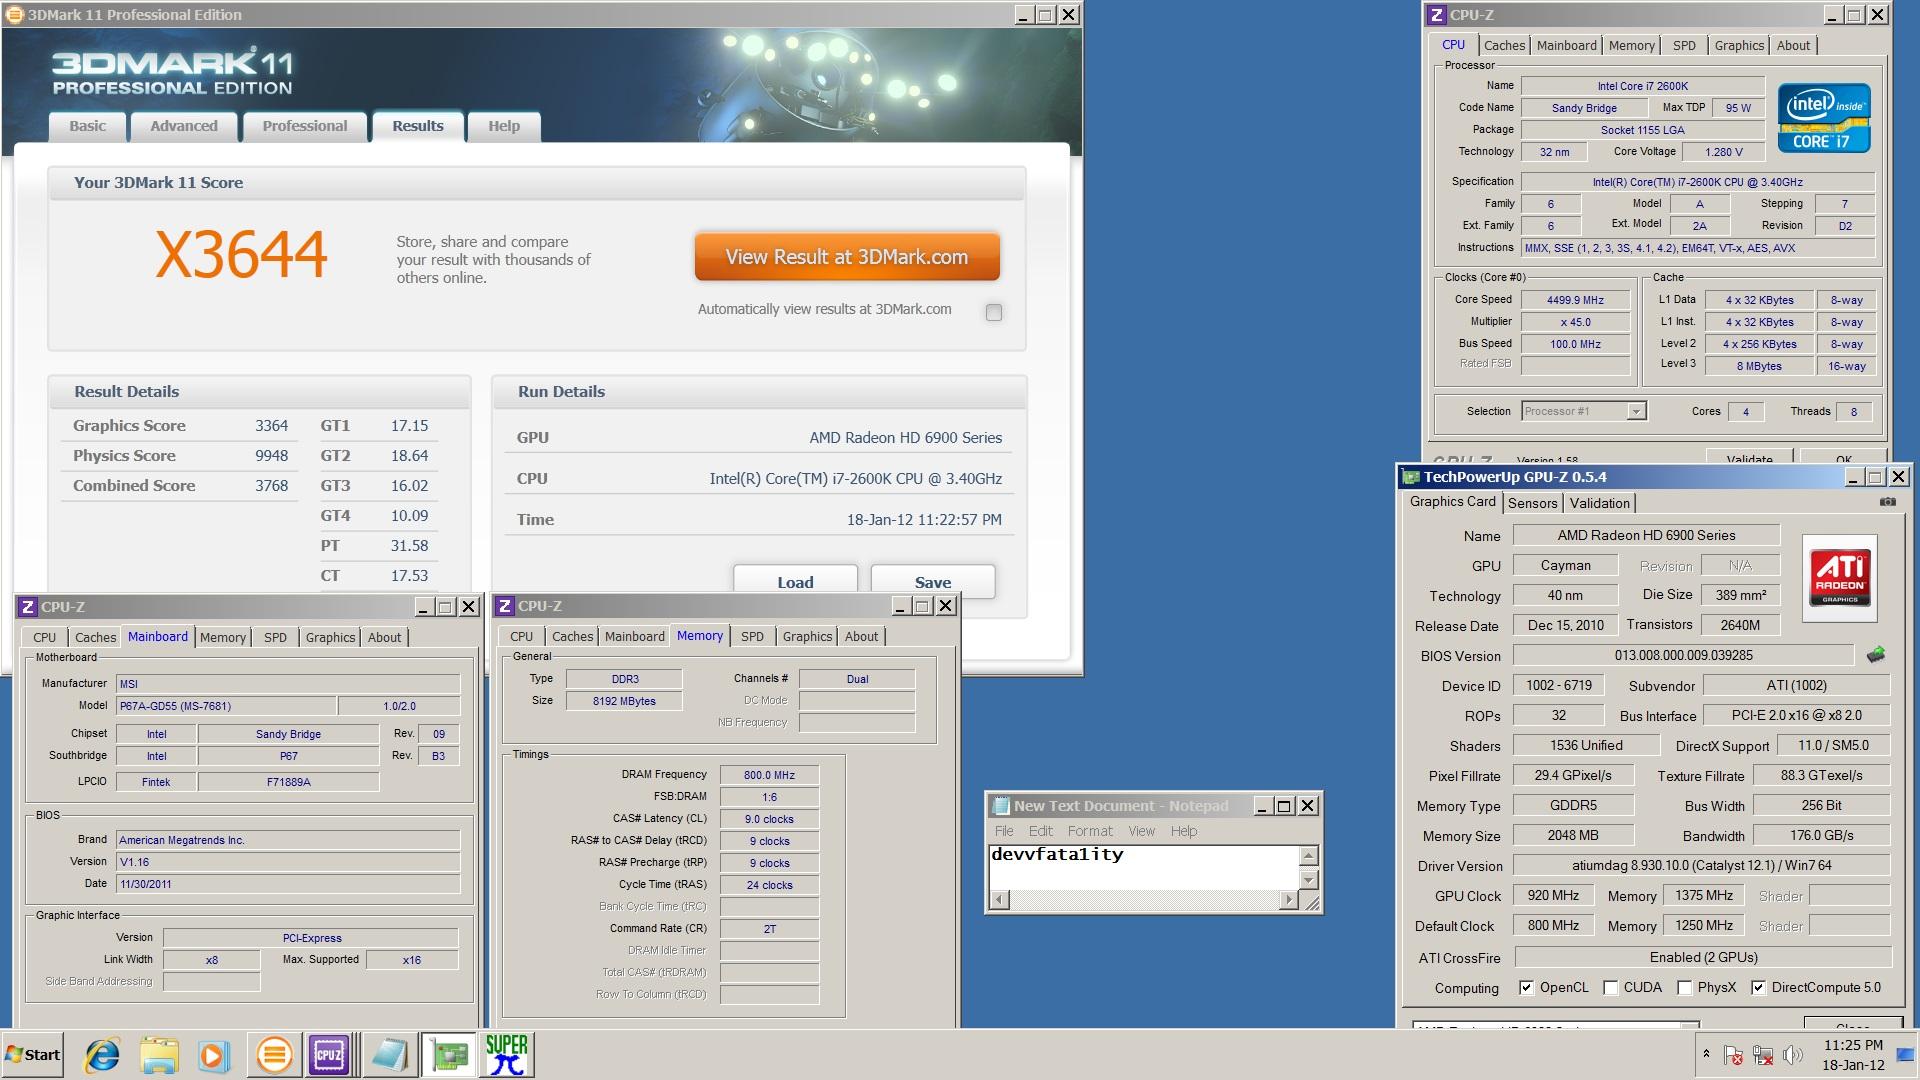
Task: Open the Validation tab in GPU-Z
Action: click(x=1599, y=503)
